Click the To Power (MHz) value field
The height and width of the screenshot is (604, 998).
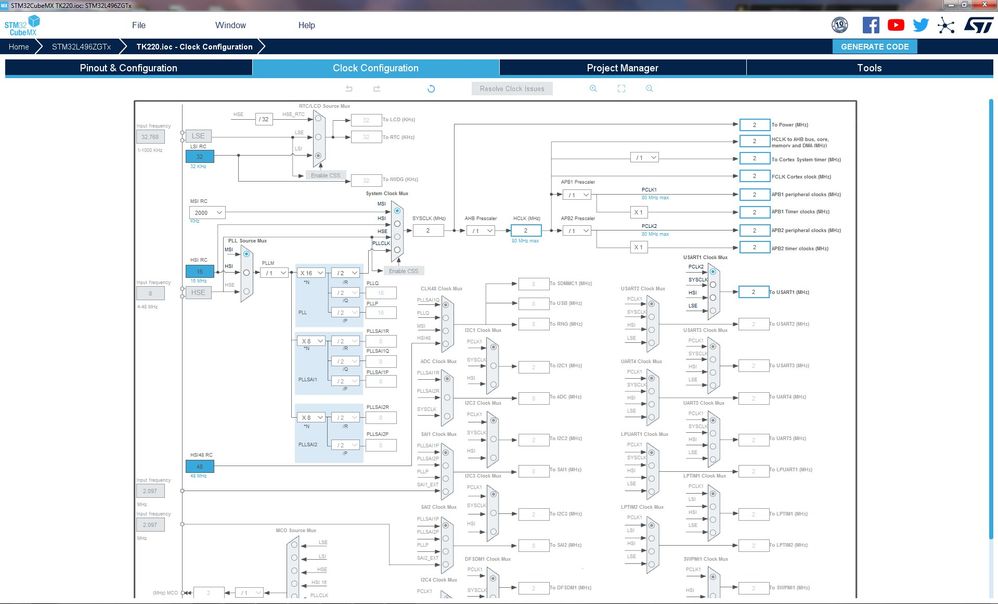click(754, 125)
